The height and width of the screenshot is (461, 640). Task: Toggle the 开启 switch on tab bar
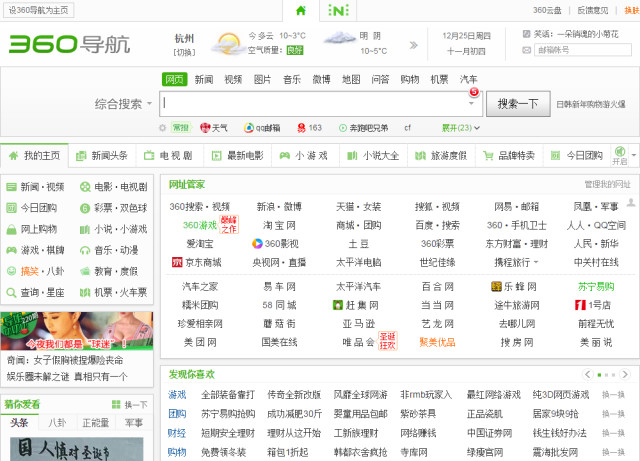pos(620,156)
